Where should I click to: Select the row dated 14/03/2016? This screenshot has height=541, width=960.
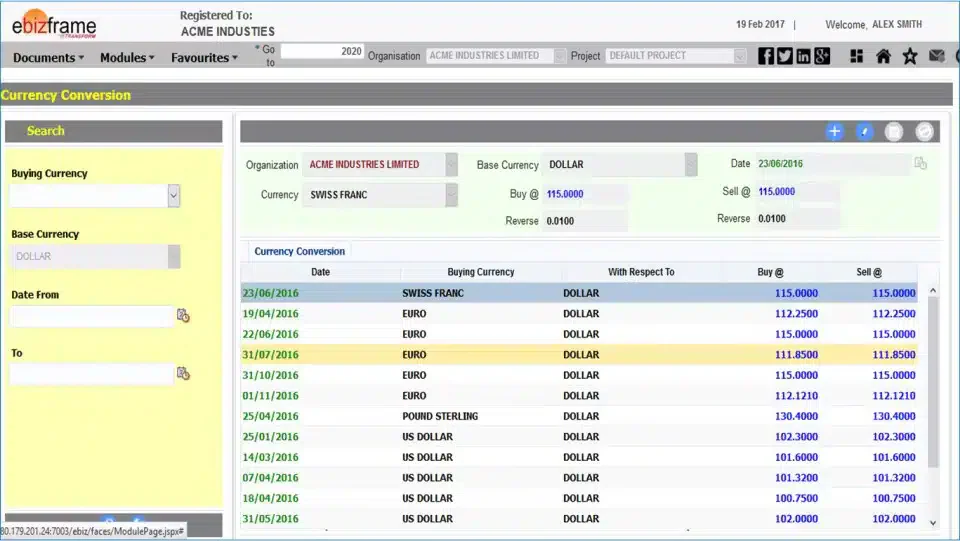click(x=579, y=457)
